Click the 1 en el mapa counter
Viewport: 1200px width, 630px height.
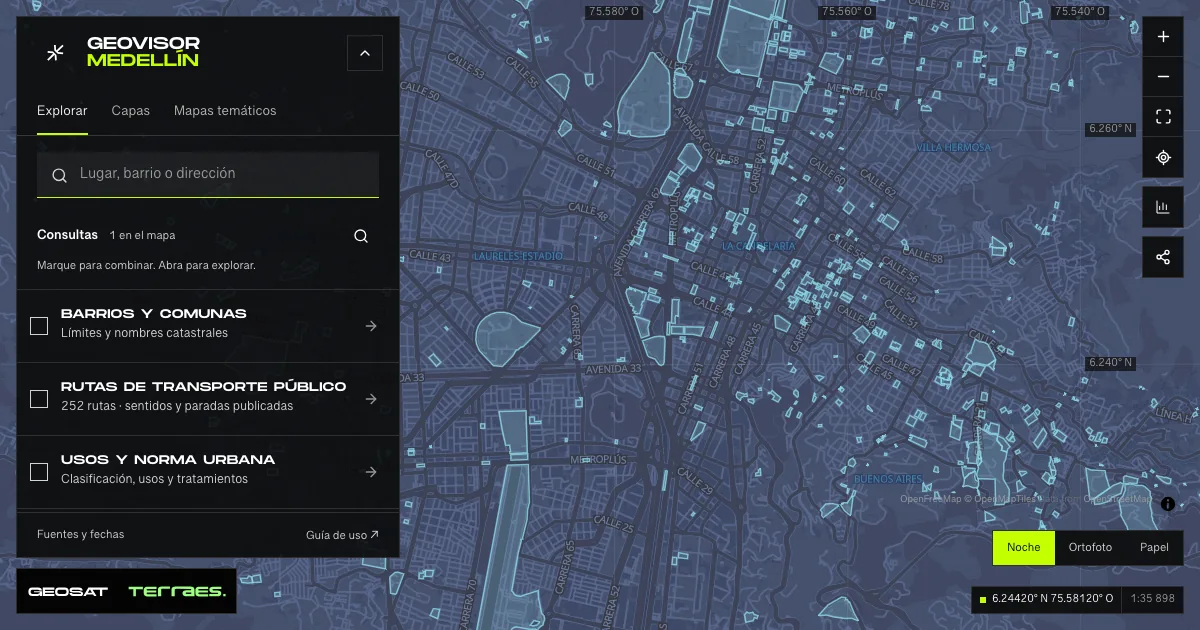pos(143,236)
